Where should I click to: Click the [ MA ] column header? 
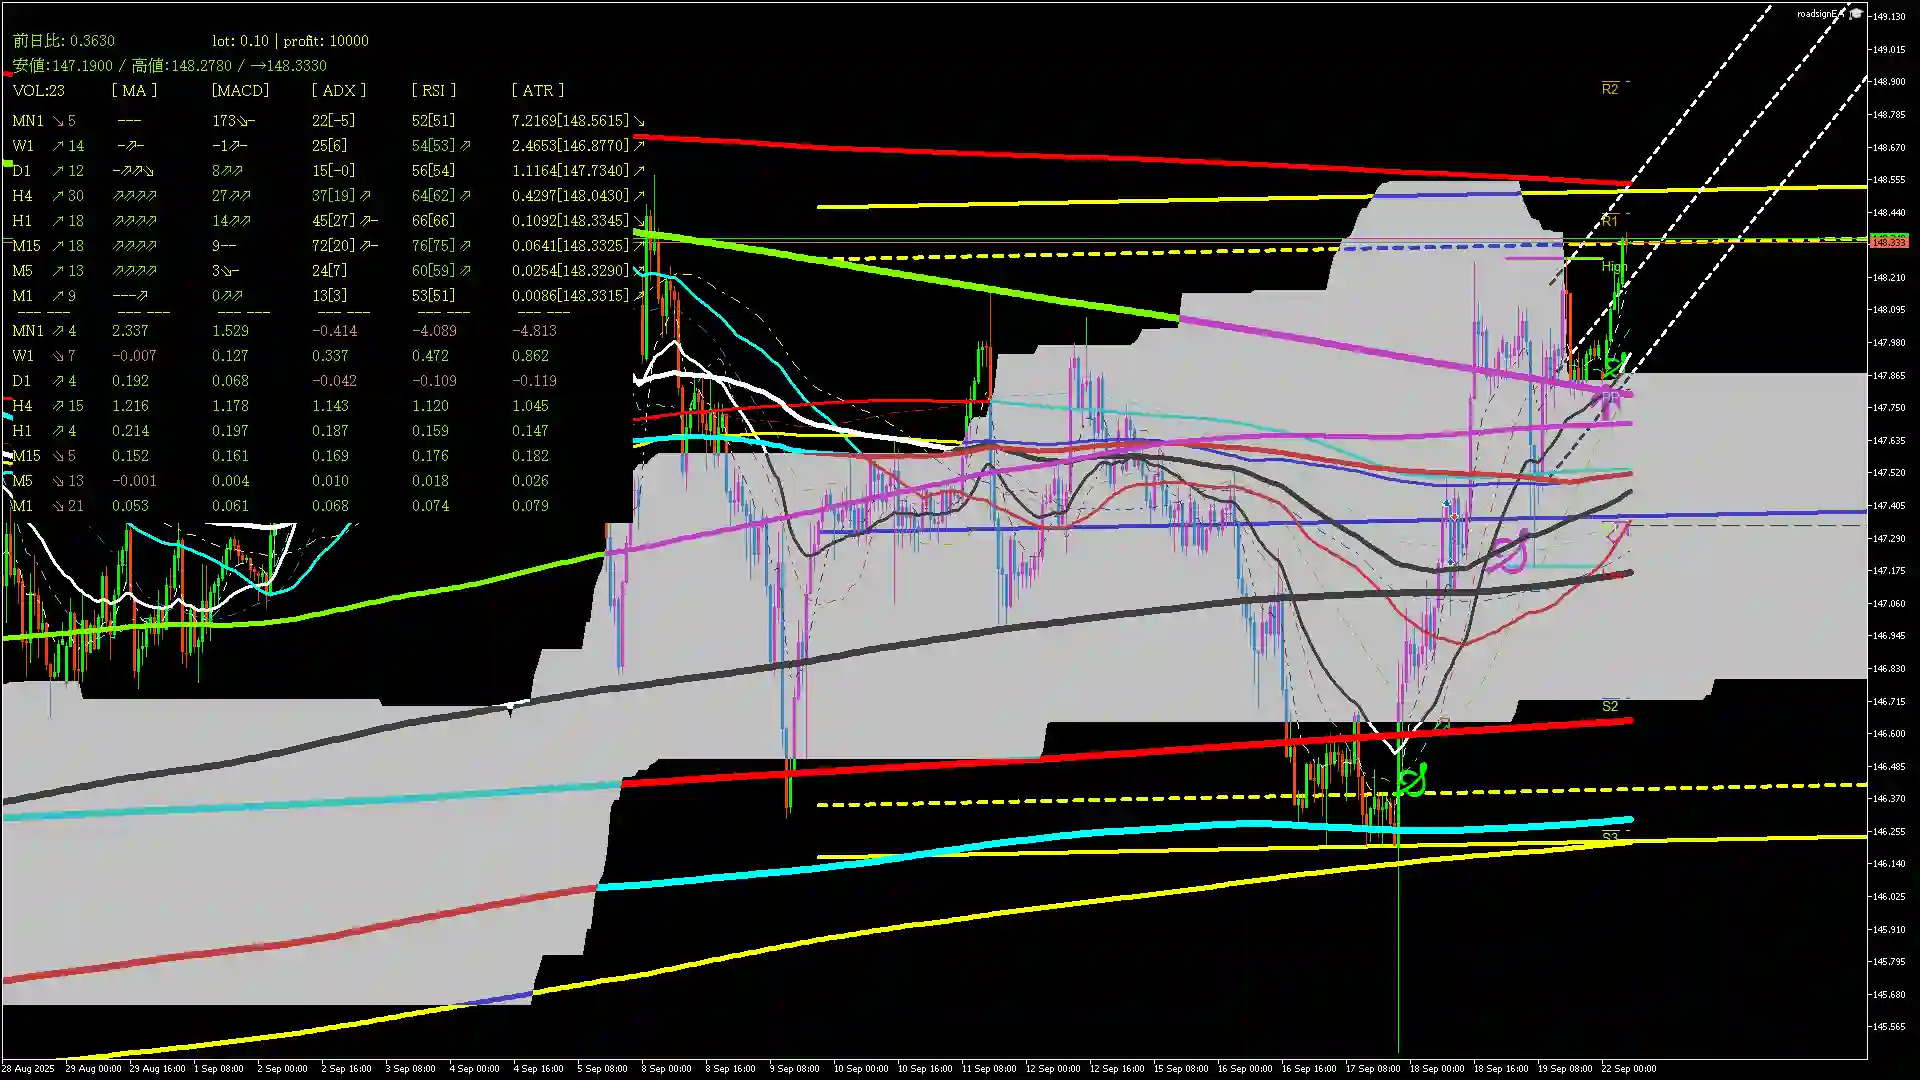134,90
